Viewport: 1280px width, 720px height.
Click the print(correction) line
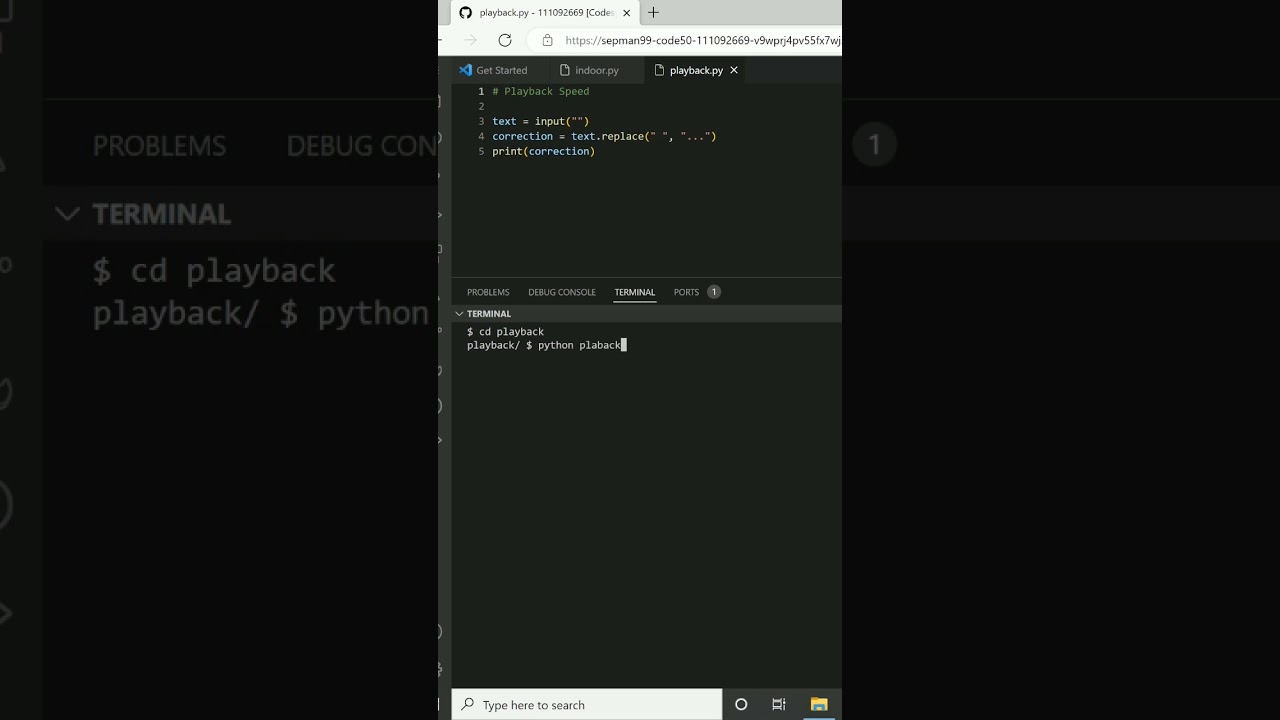(x=543, y=151)
